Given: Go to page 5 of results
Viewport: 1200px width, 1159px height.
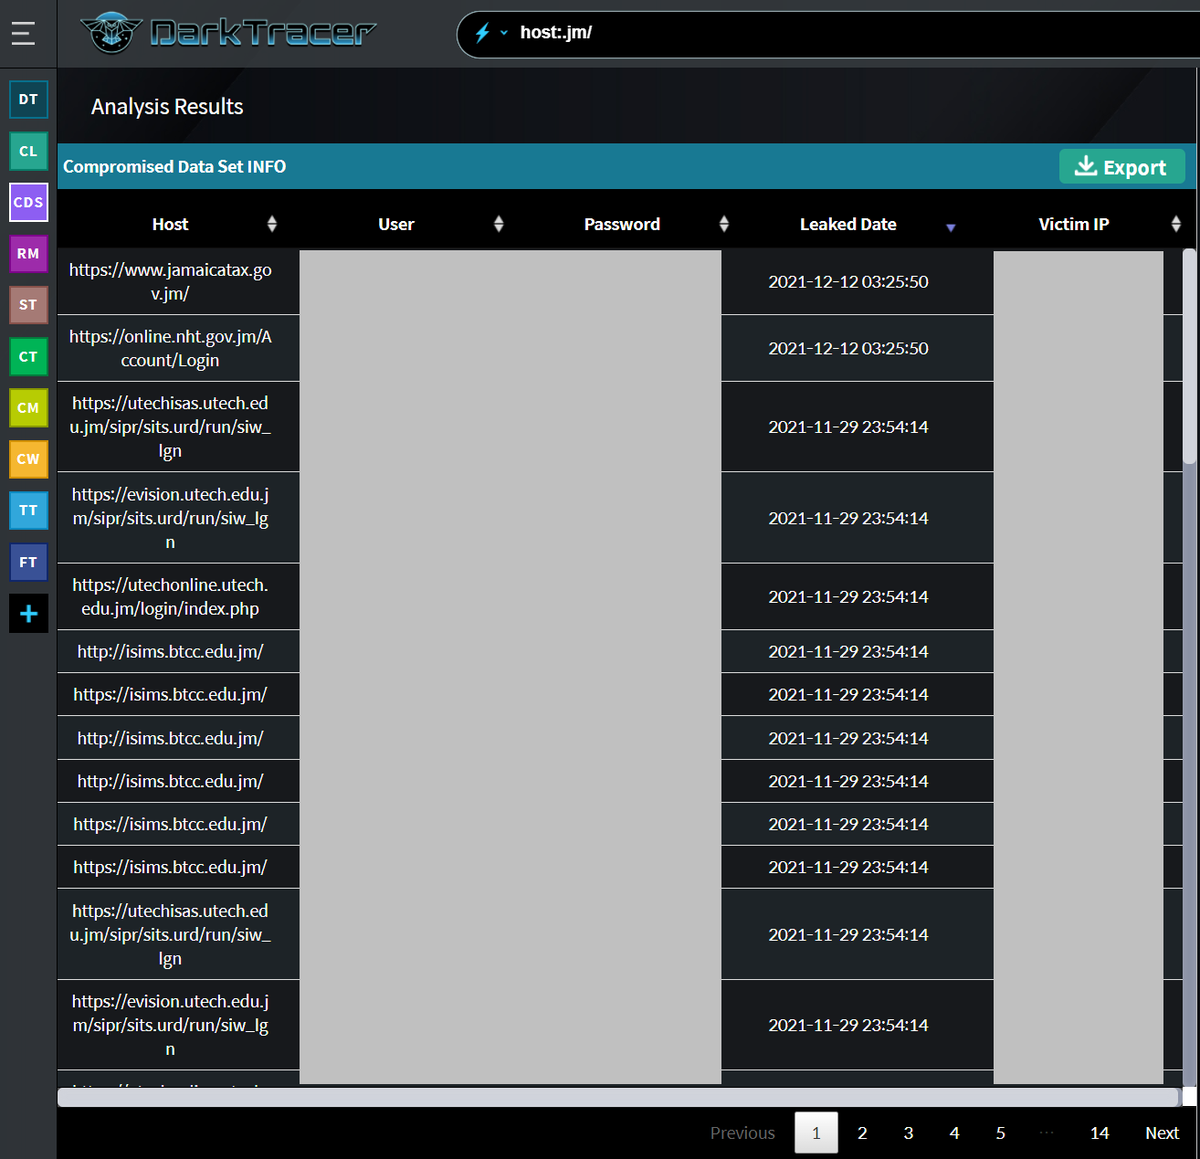Looking at the screenshot, I should pos(1000,1133).
